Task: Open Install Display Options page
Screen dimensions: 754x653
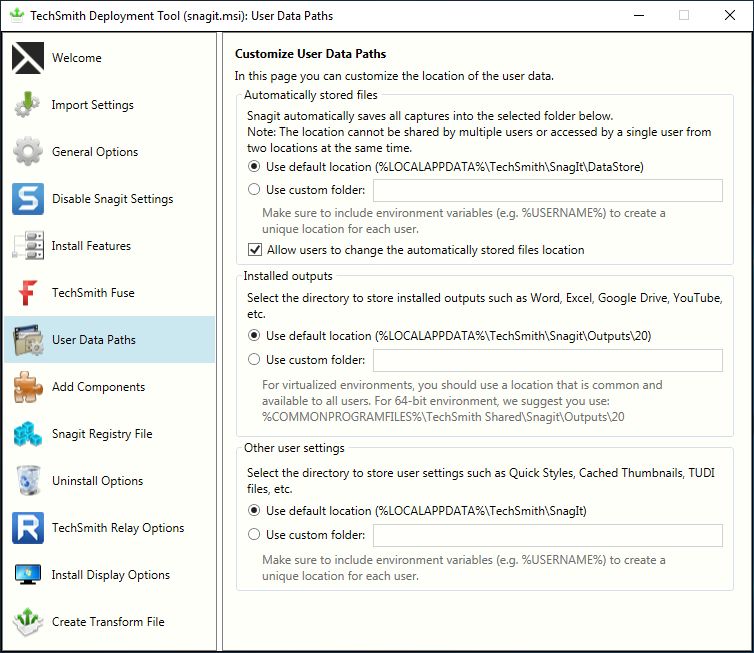Action: tap(110, 575)
